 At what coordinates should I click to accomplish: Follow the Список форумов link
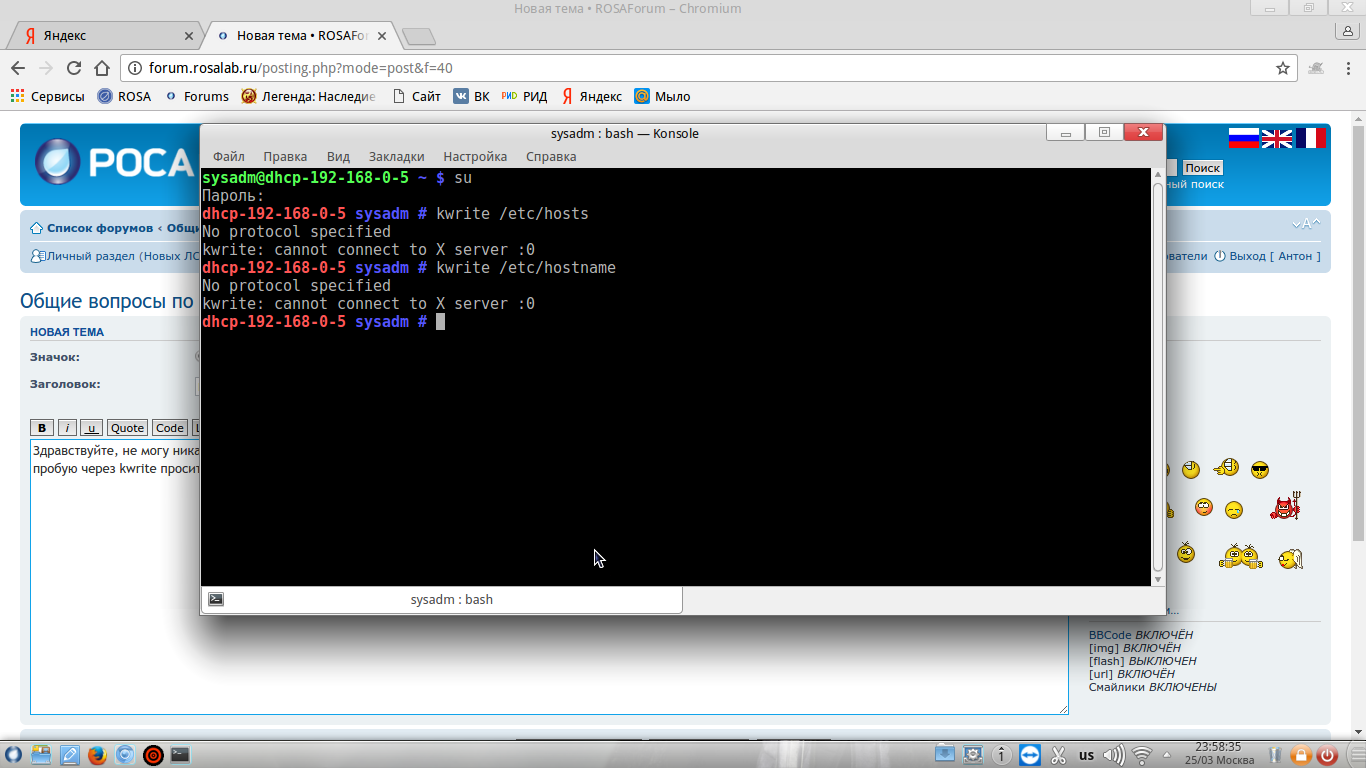click(99, 228)
